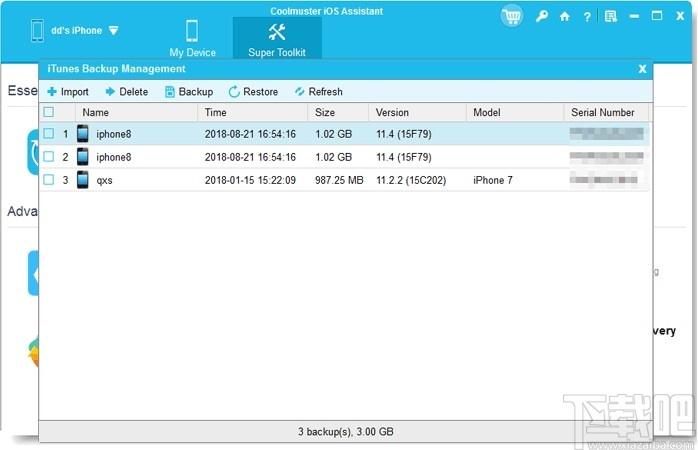
Task: Check the box for backup row 2
Action: pos(49,157)
